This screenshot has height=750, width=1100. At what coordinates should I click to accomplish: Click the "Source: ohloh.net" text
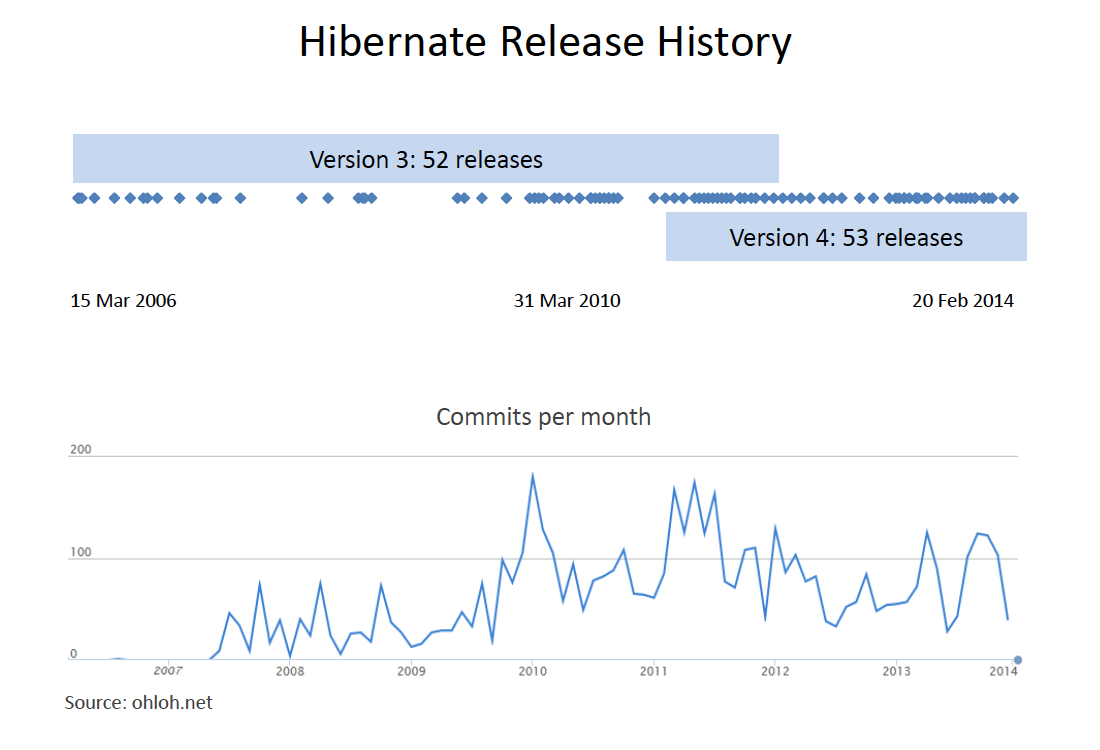[x=139, y=703]
